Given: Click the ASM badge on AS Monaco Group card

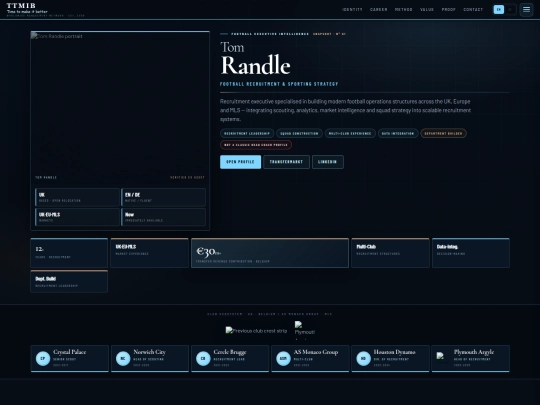Looking at the screenshot, I should coord(283,359).
